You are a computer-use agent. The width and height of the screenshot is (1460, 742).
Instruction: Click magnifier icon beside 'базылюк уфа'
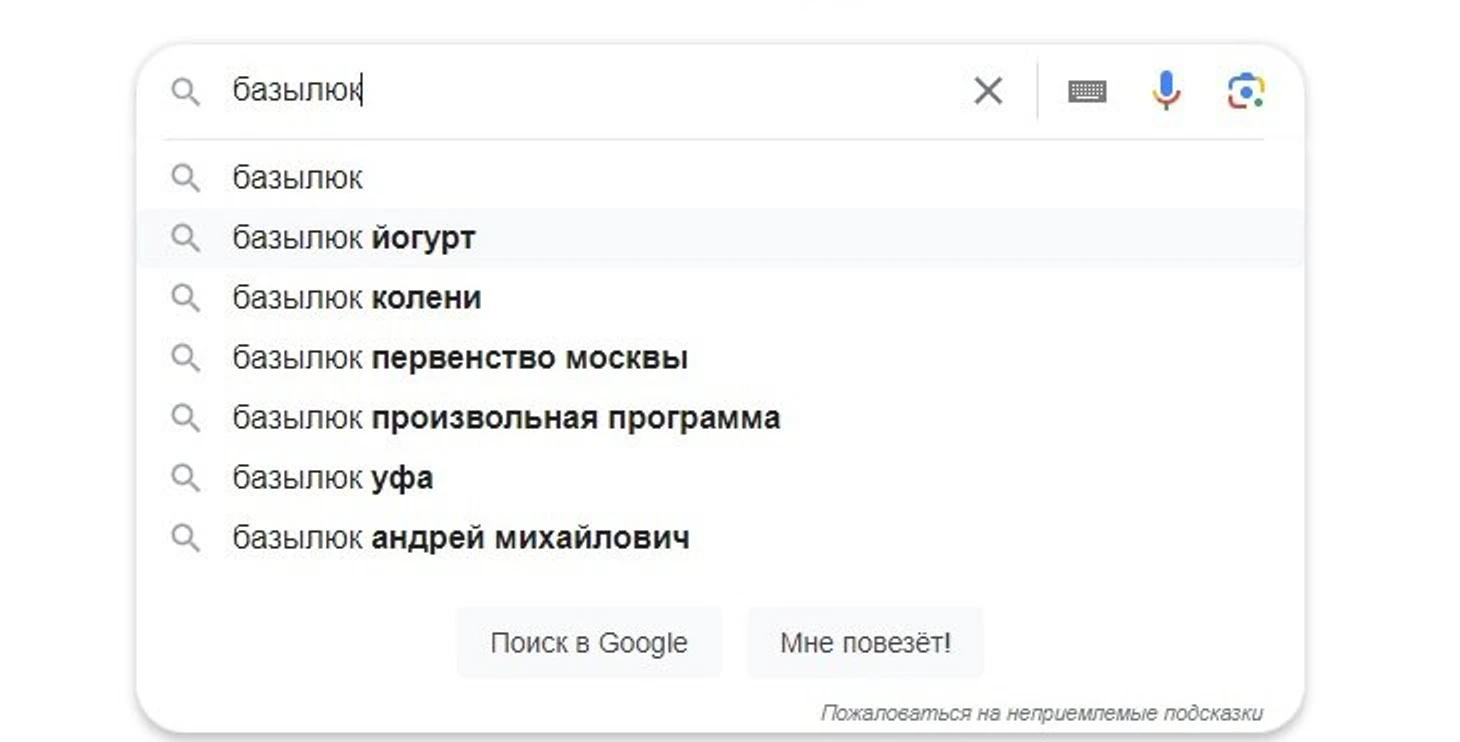[x=185, y=478]
